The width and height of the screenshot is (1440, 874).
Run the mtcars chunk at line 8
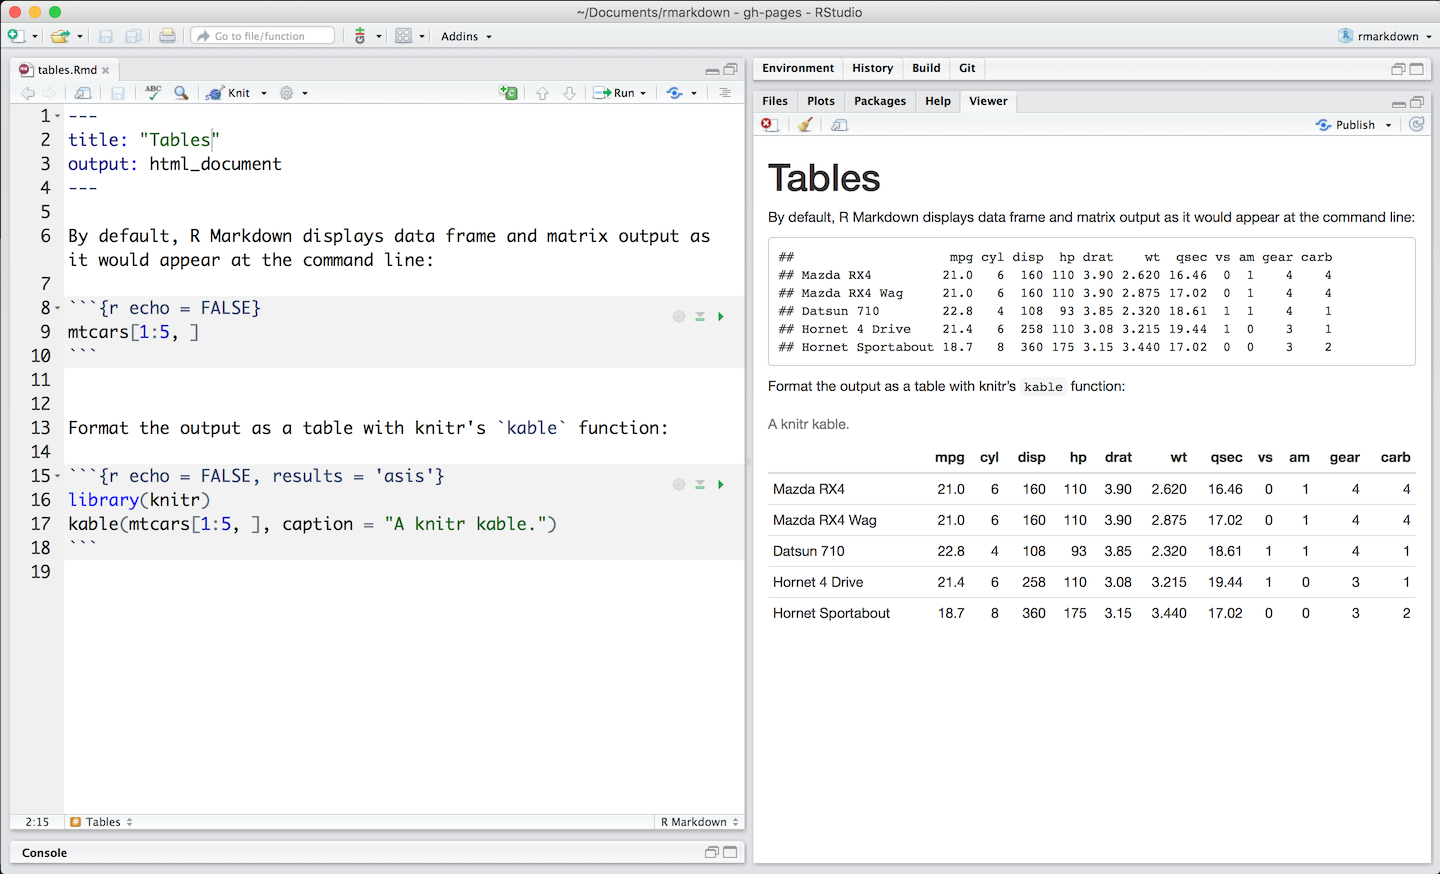[x=721, y=317]
